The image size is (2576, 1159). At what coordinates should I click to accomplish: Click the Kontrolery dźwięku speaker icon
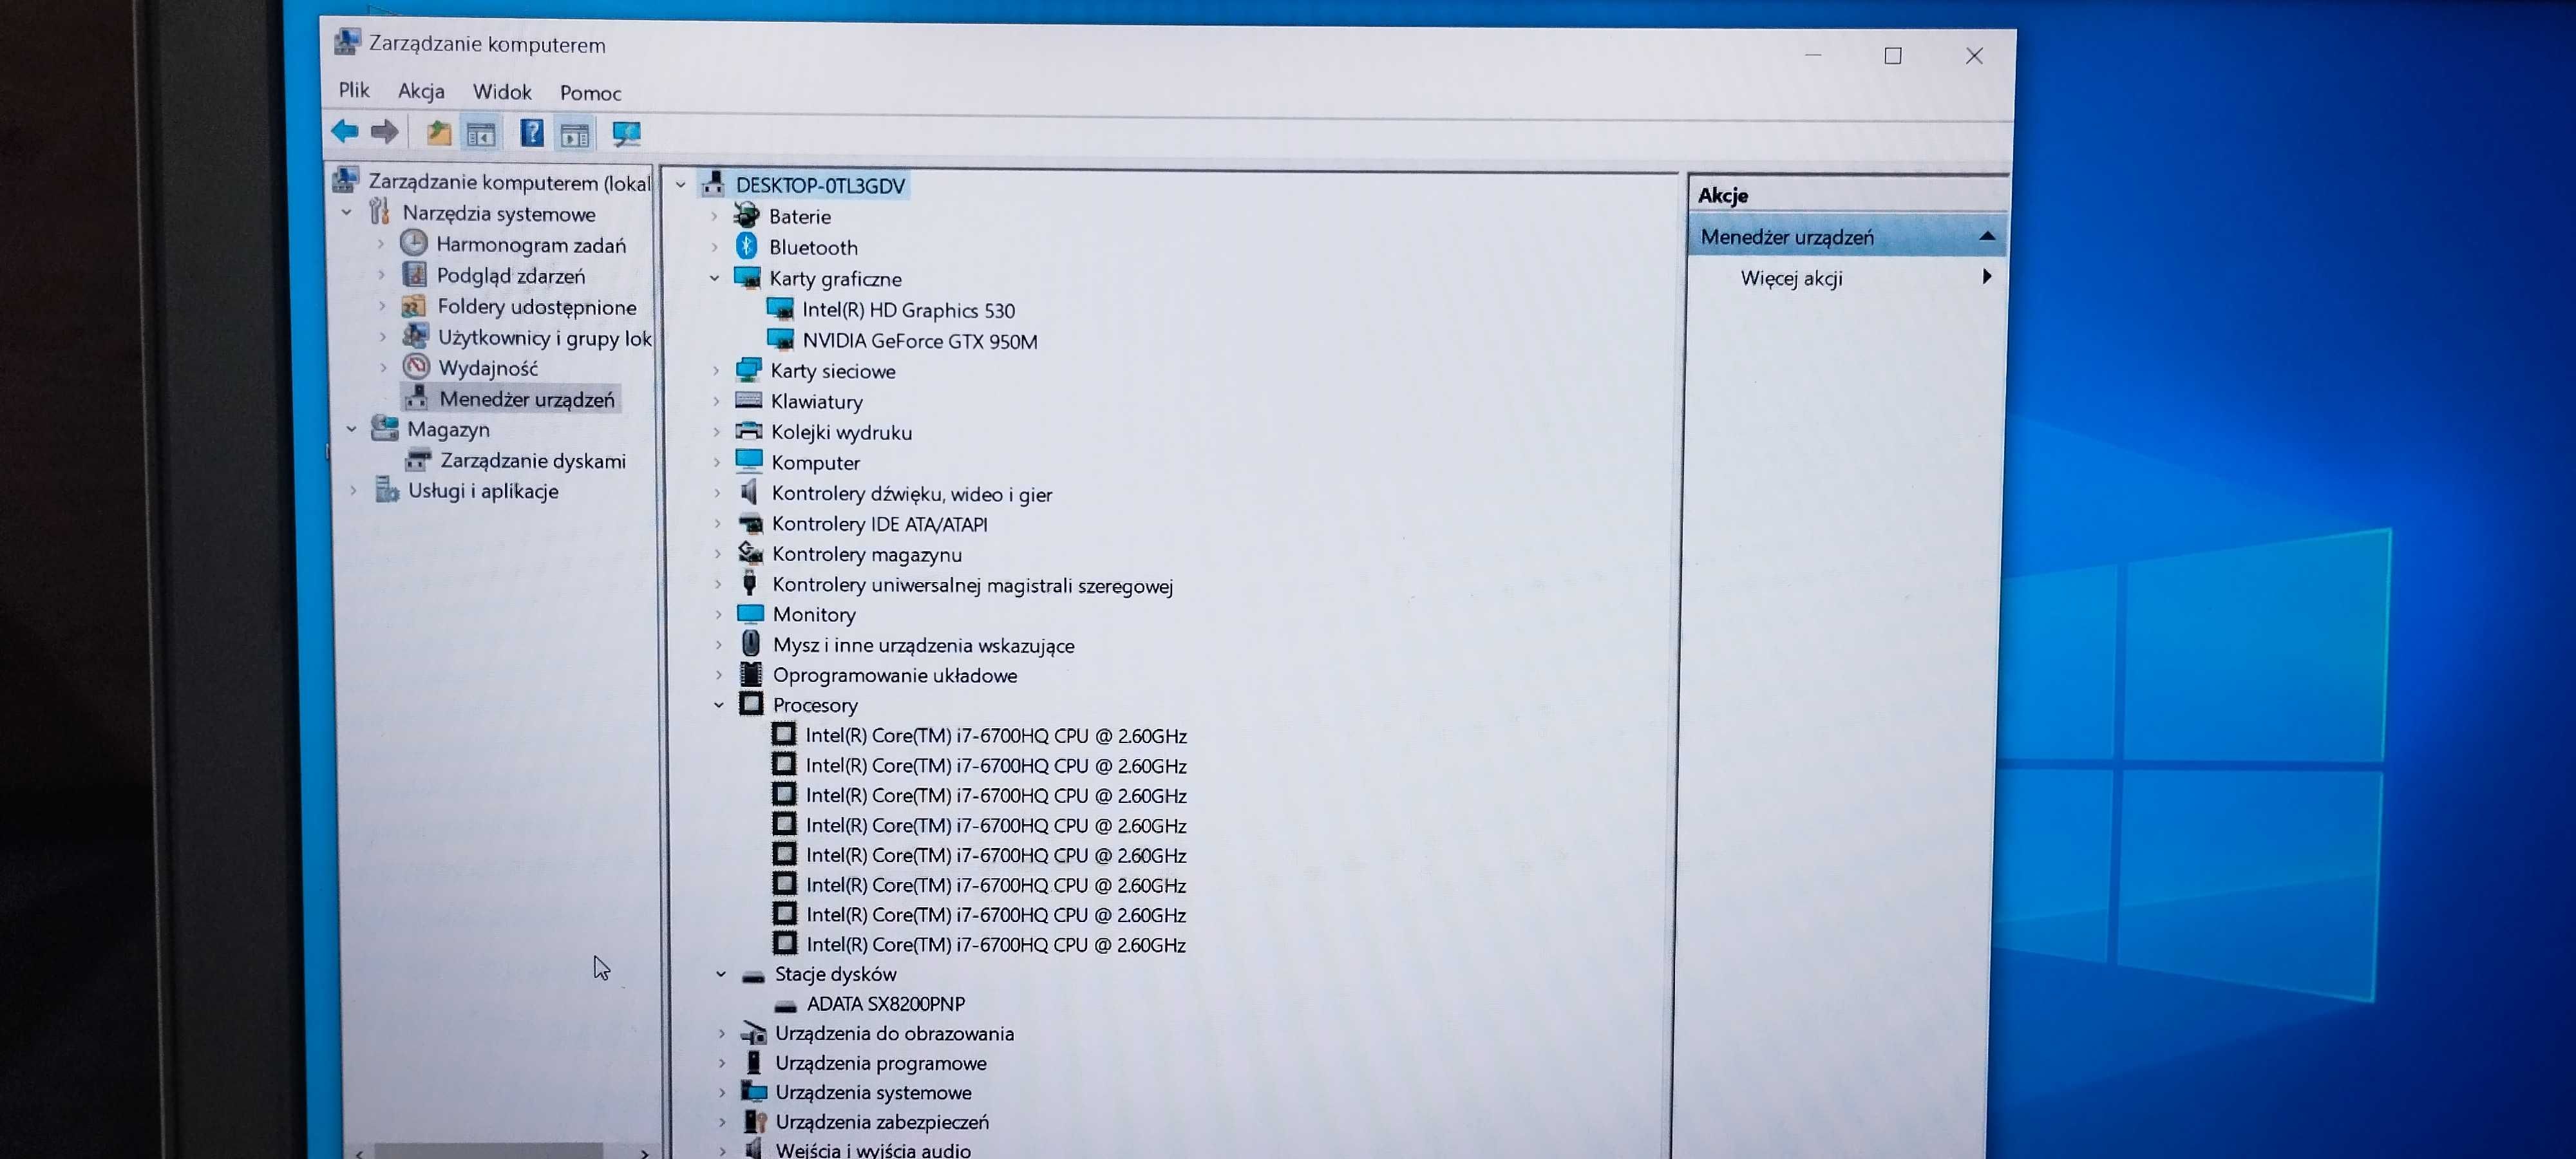point(749,492)
